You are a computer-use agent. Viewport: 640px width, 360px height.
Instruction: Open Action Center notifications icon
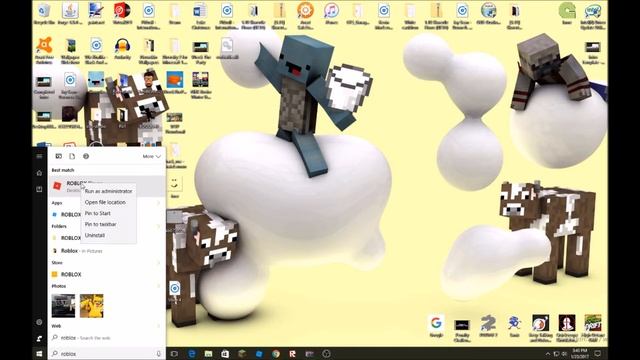point(598,353)
